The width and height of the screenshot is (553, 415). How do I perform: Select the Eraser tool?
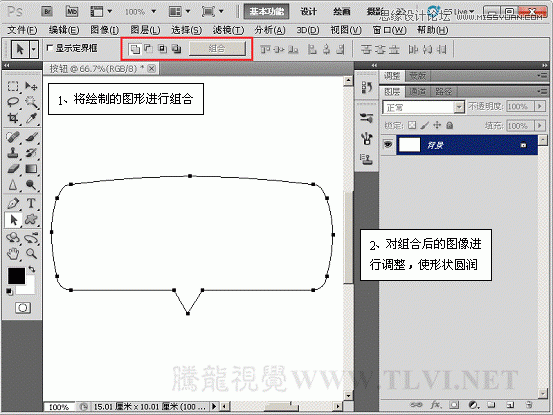[x=13, y=169]
